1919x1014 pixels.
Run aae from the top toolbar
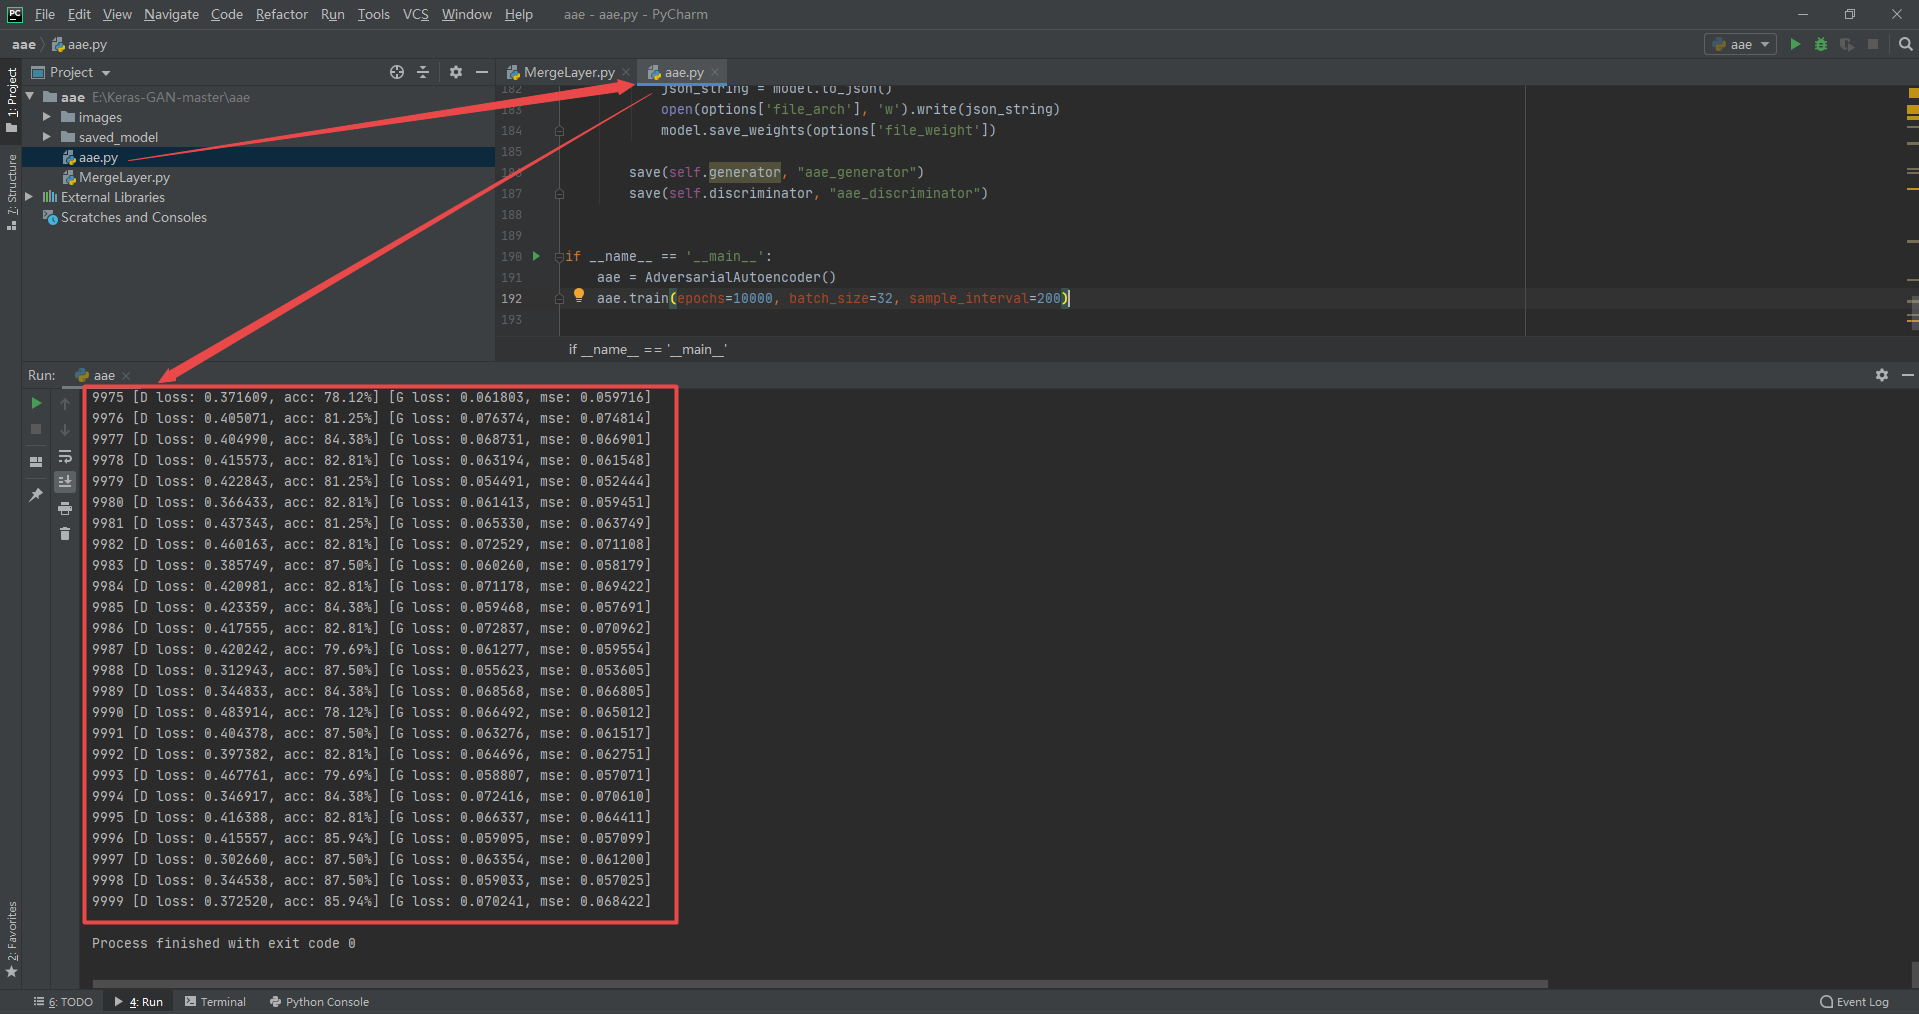tap(1795, 44)
